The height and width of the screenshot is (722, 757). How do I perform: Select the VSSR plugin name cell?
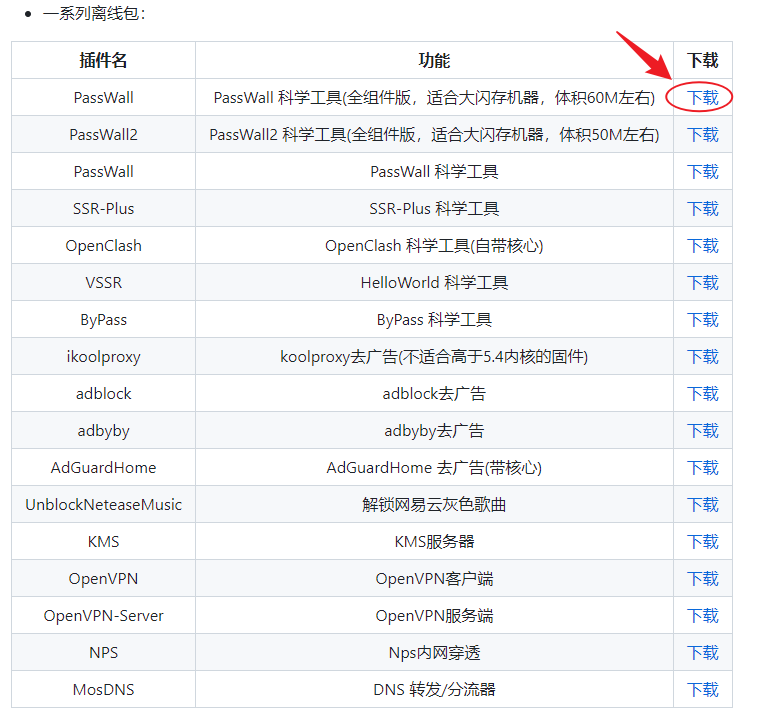[x=103, y=282]
